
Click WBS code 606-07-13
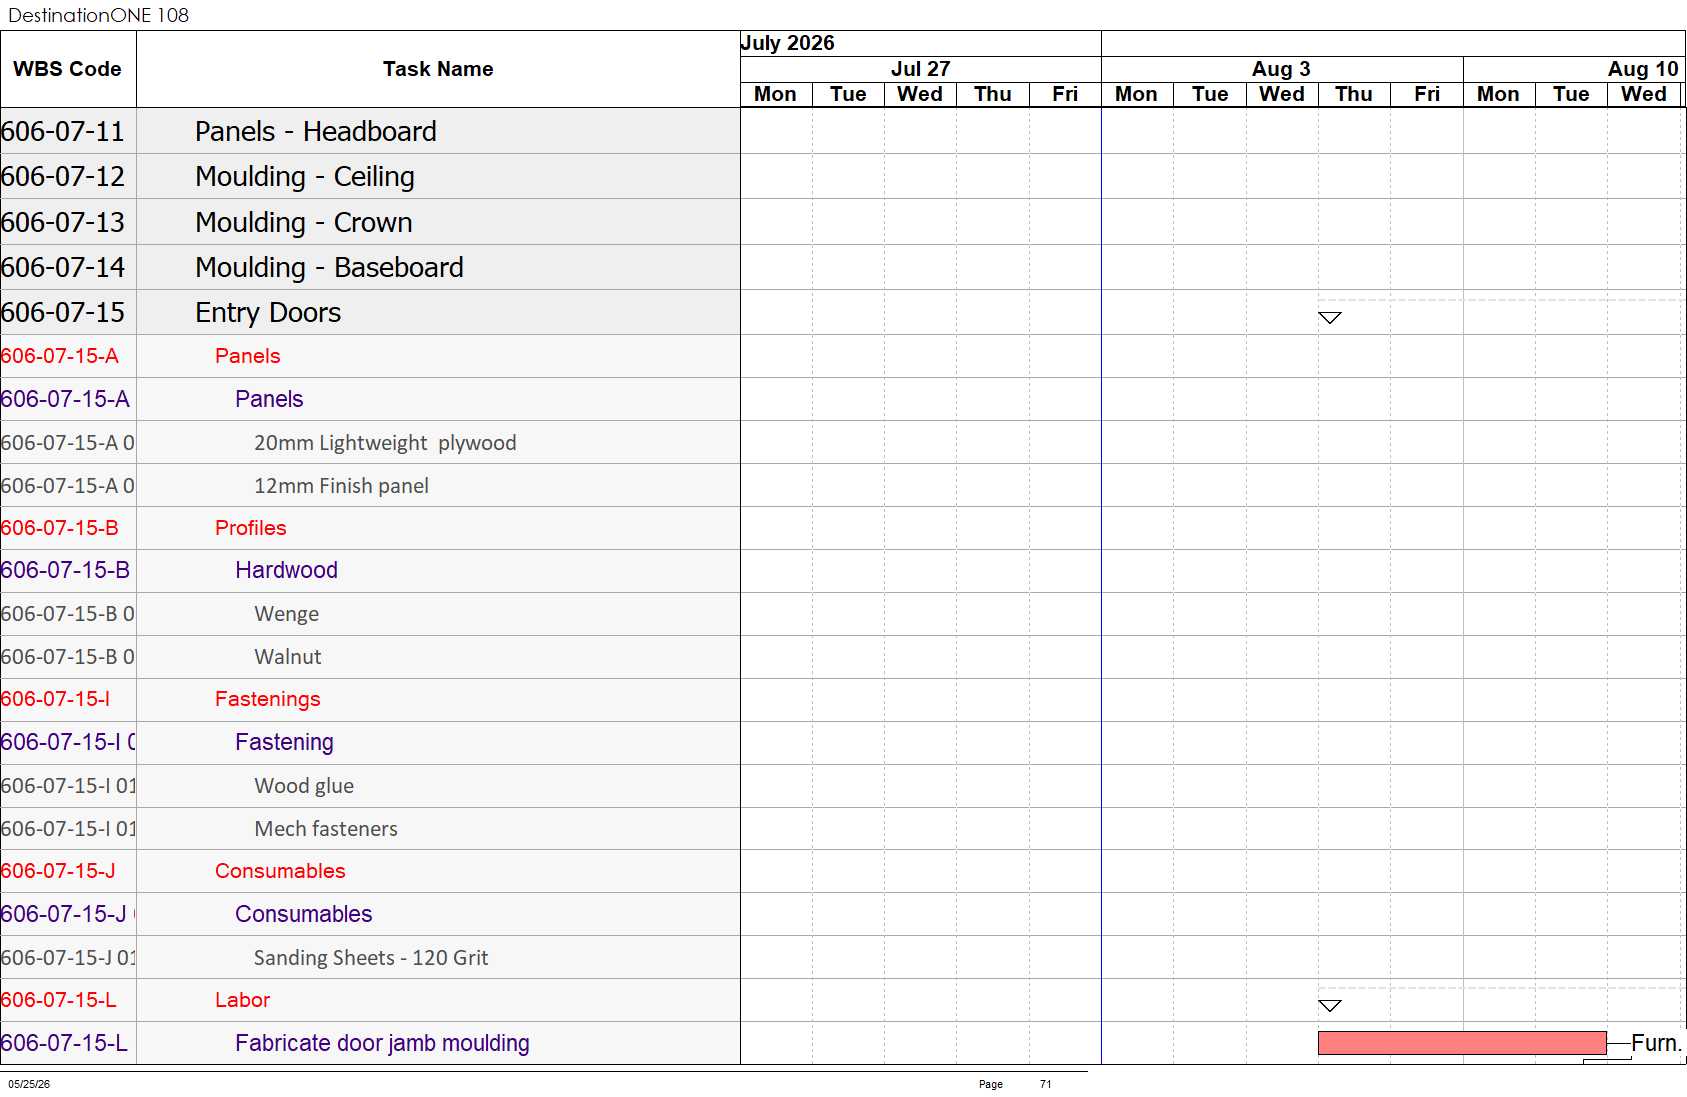point(63,222)
